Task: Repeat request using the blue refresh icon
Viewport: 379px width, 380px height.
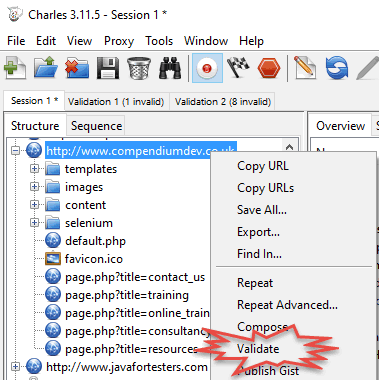Action: (337, 68)
